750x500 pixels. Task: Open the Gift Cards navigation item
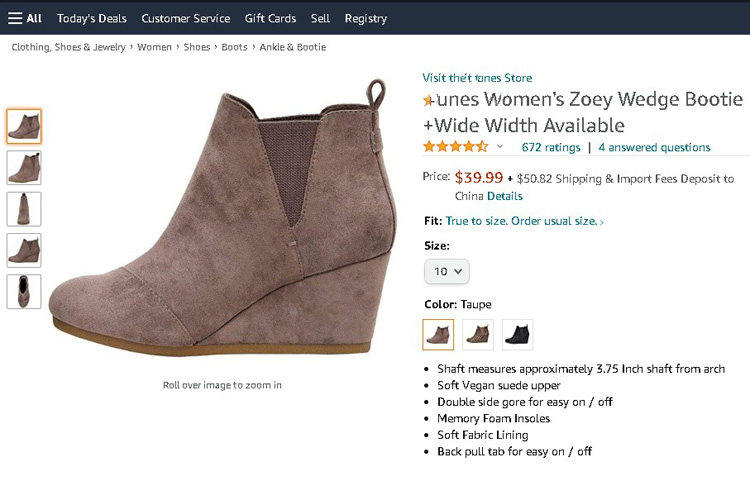coord(270,18)
